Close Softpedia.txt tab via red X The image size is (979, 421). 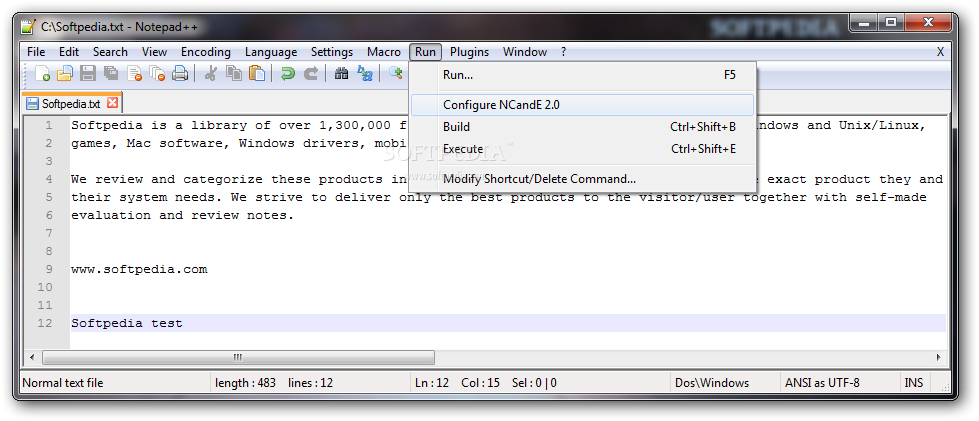click(112, 102)
